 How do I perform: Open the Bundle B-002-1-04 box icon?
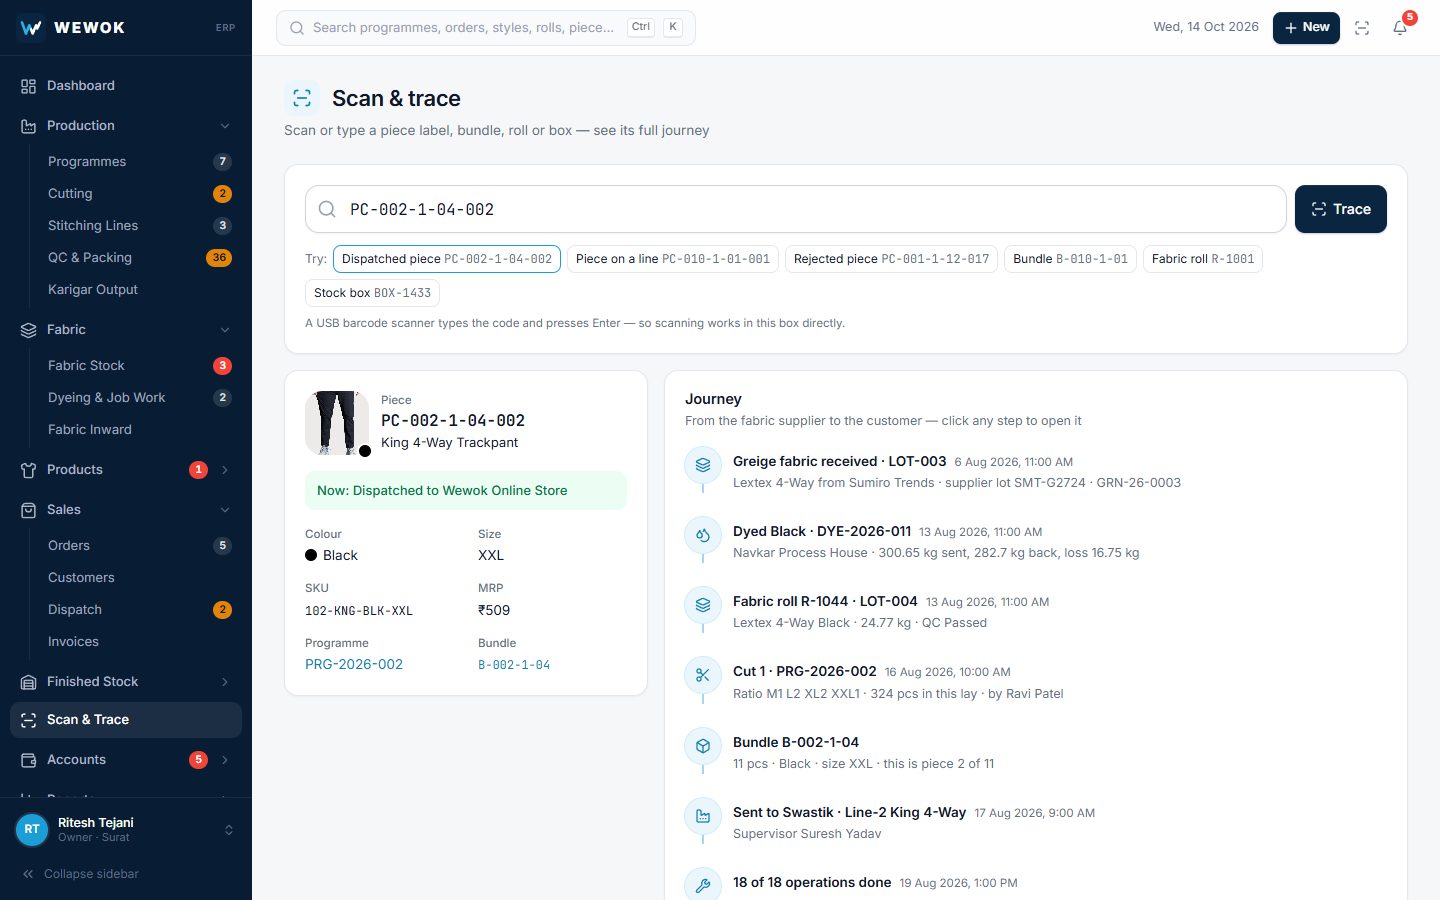[703, 746]
